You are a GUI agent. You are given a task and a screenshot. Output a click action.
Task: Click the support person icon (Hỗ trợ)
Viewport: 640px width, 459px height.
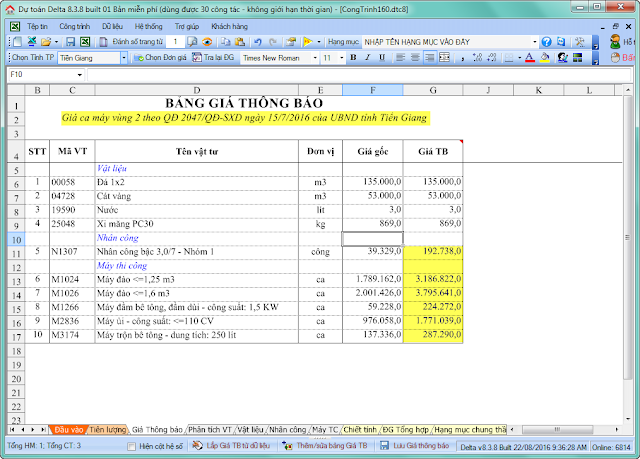[x=615, y=42]
